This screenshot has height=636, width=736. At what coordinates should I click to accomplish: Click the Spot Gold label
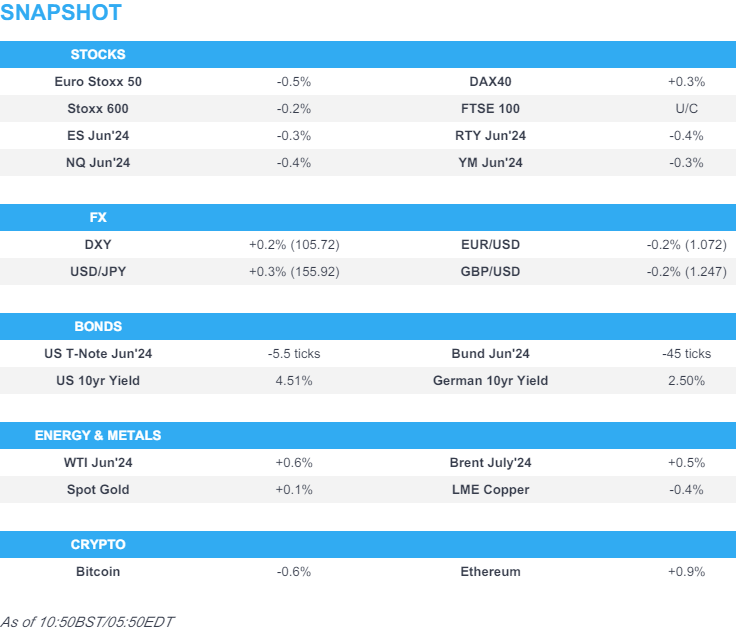click(x=98, y=490)
